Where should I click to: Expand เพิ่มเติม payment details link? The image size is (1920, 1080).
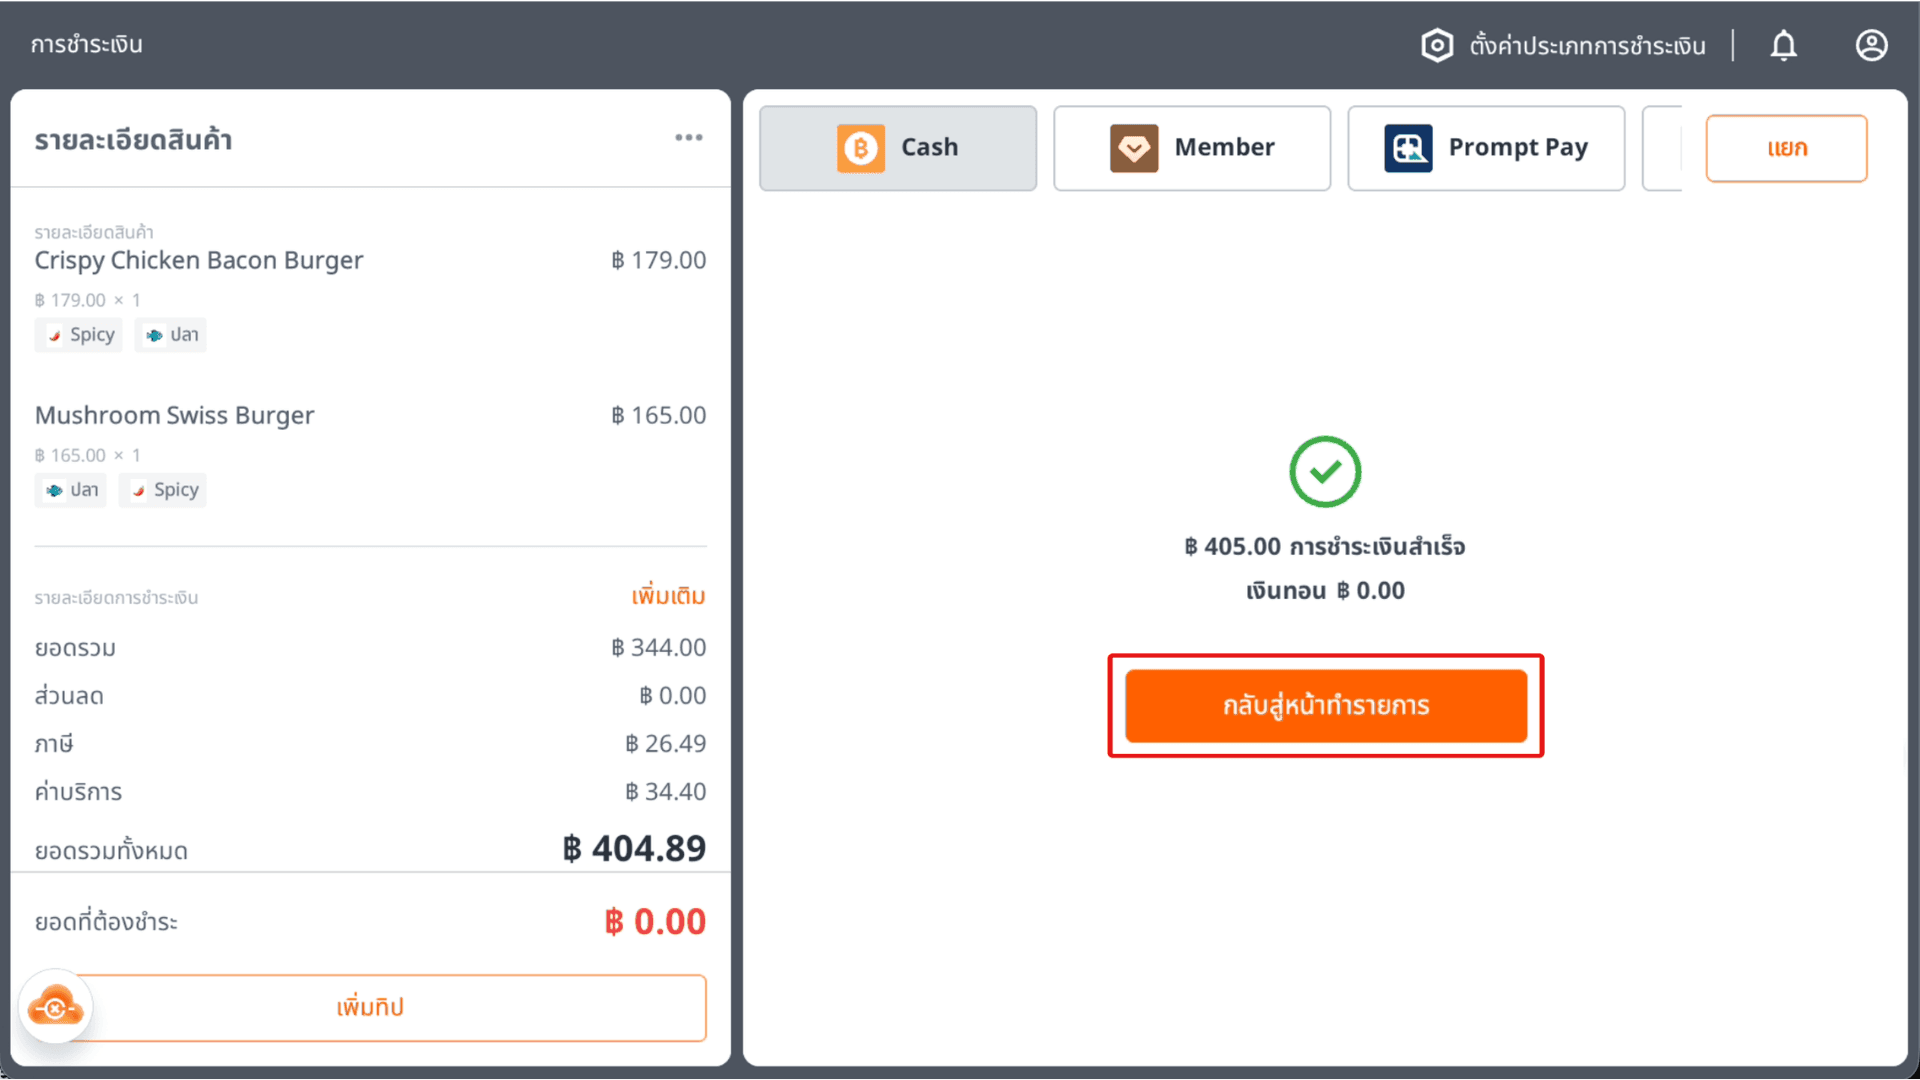[668, 596]
